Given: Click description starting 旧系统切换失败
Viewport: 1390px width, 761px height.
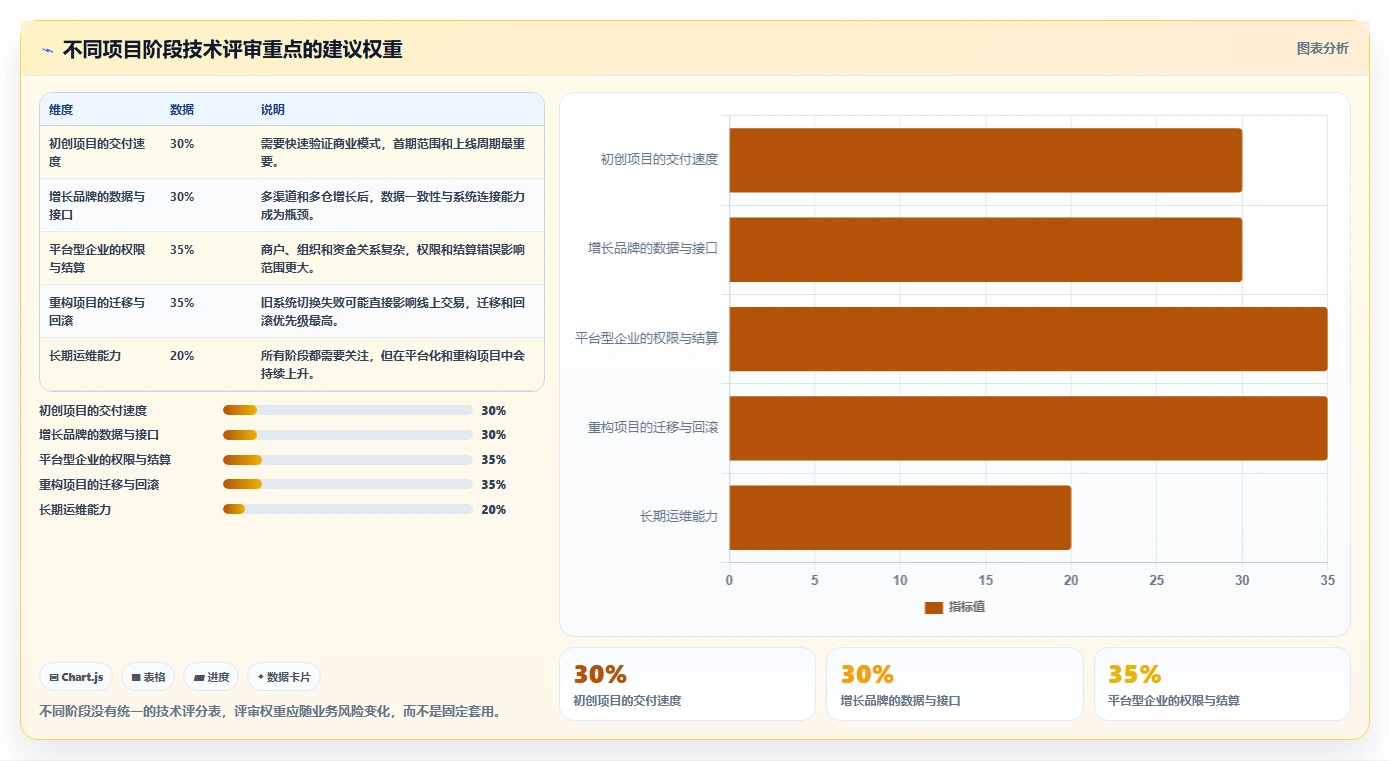Looking at the screenshot, I should pyautogui.click(x=393, y=311).
